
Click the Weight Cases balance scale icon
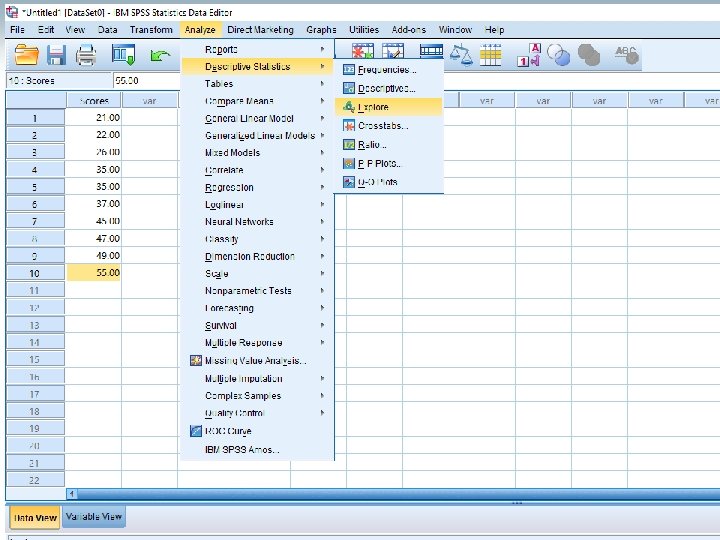coord(461,55)
